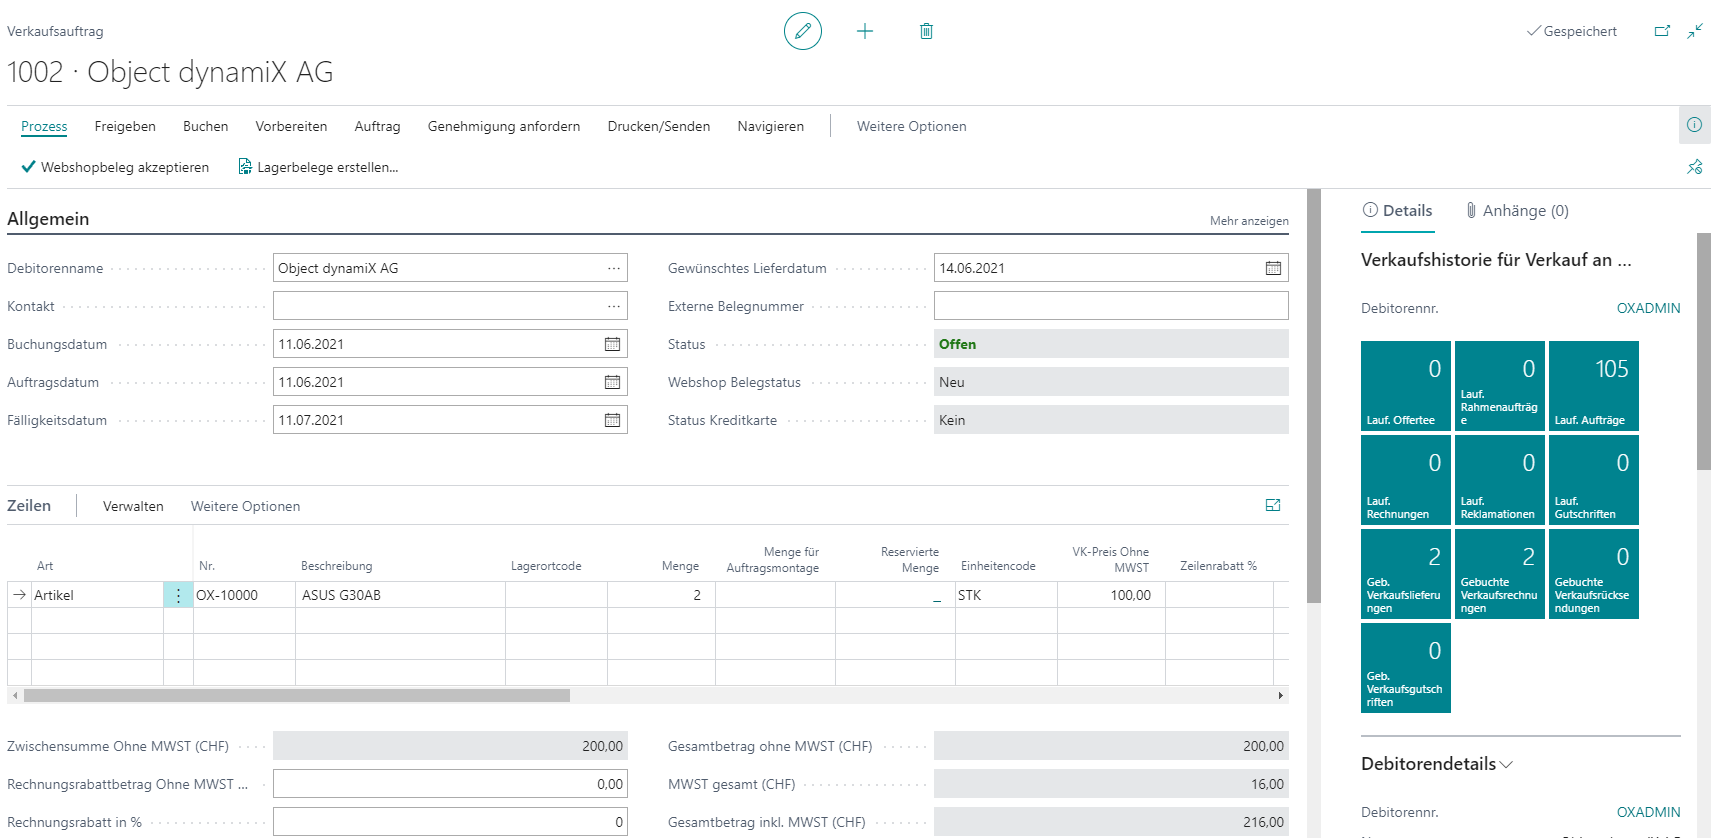Open row options menu for Artikel line

(178, 595)
